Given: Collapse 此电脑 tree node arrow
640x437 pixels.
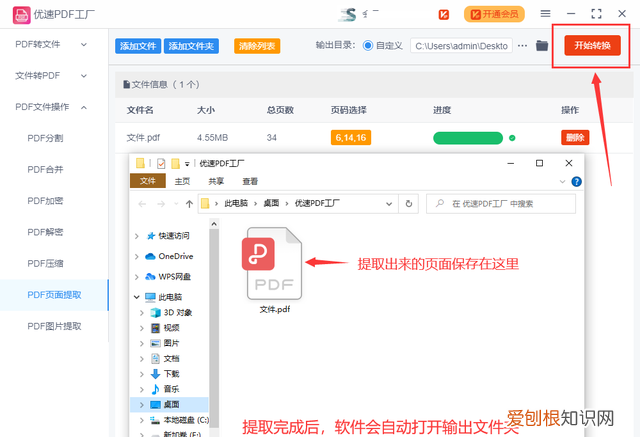Looking at the screenshot, I should (137, 297).
